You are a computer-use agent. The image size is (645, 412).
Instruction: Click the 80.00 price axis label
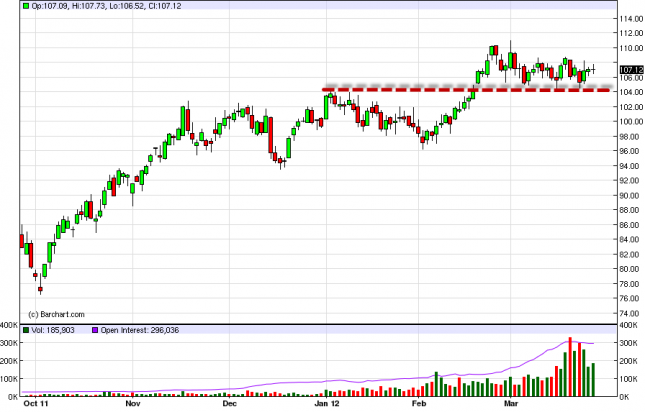click(631, 269)
